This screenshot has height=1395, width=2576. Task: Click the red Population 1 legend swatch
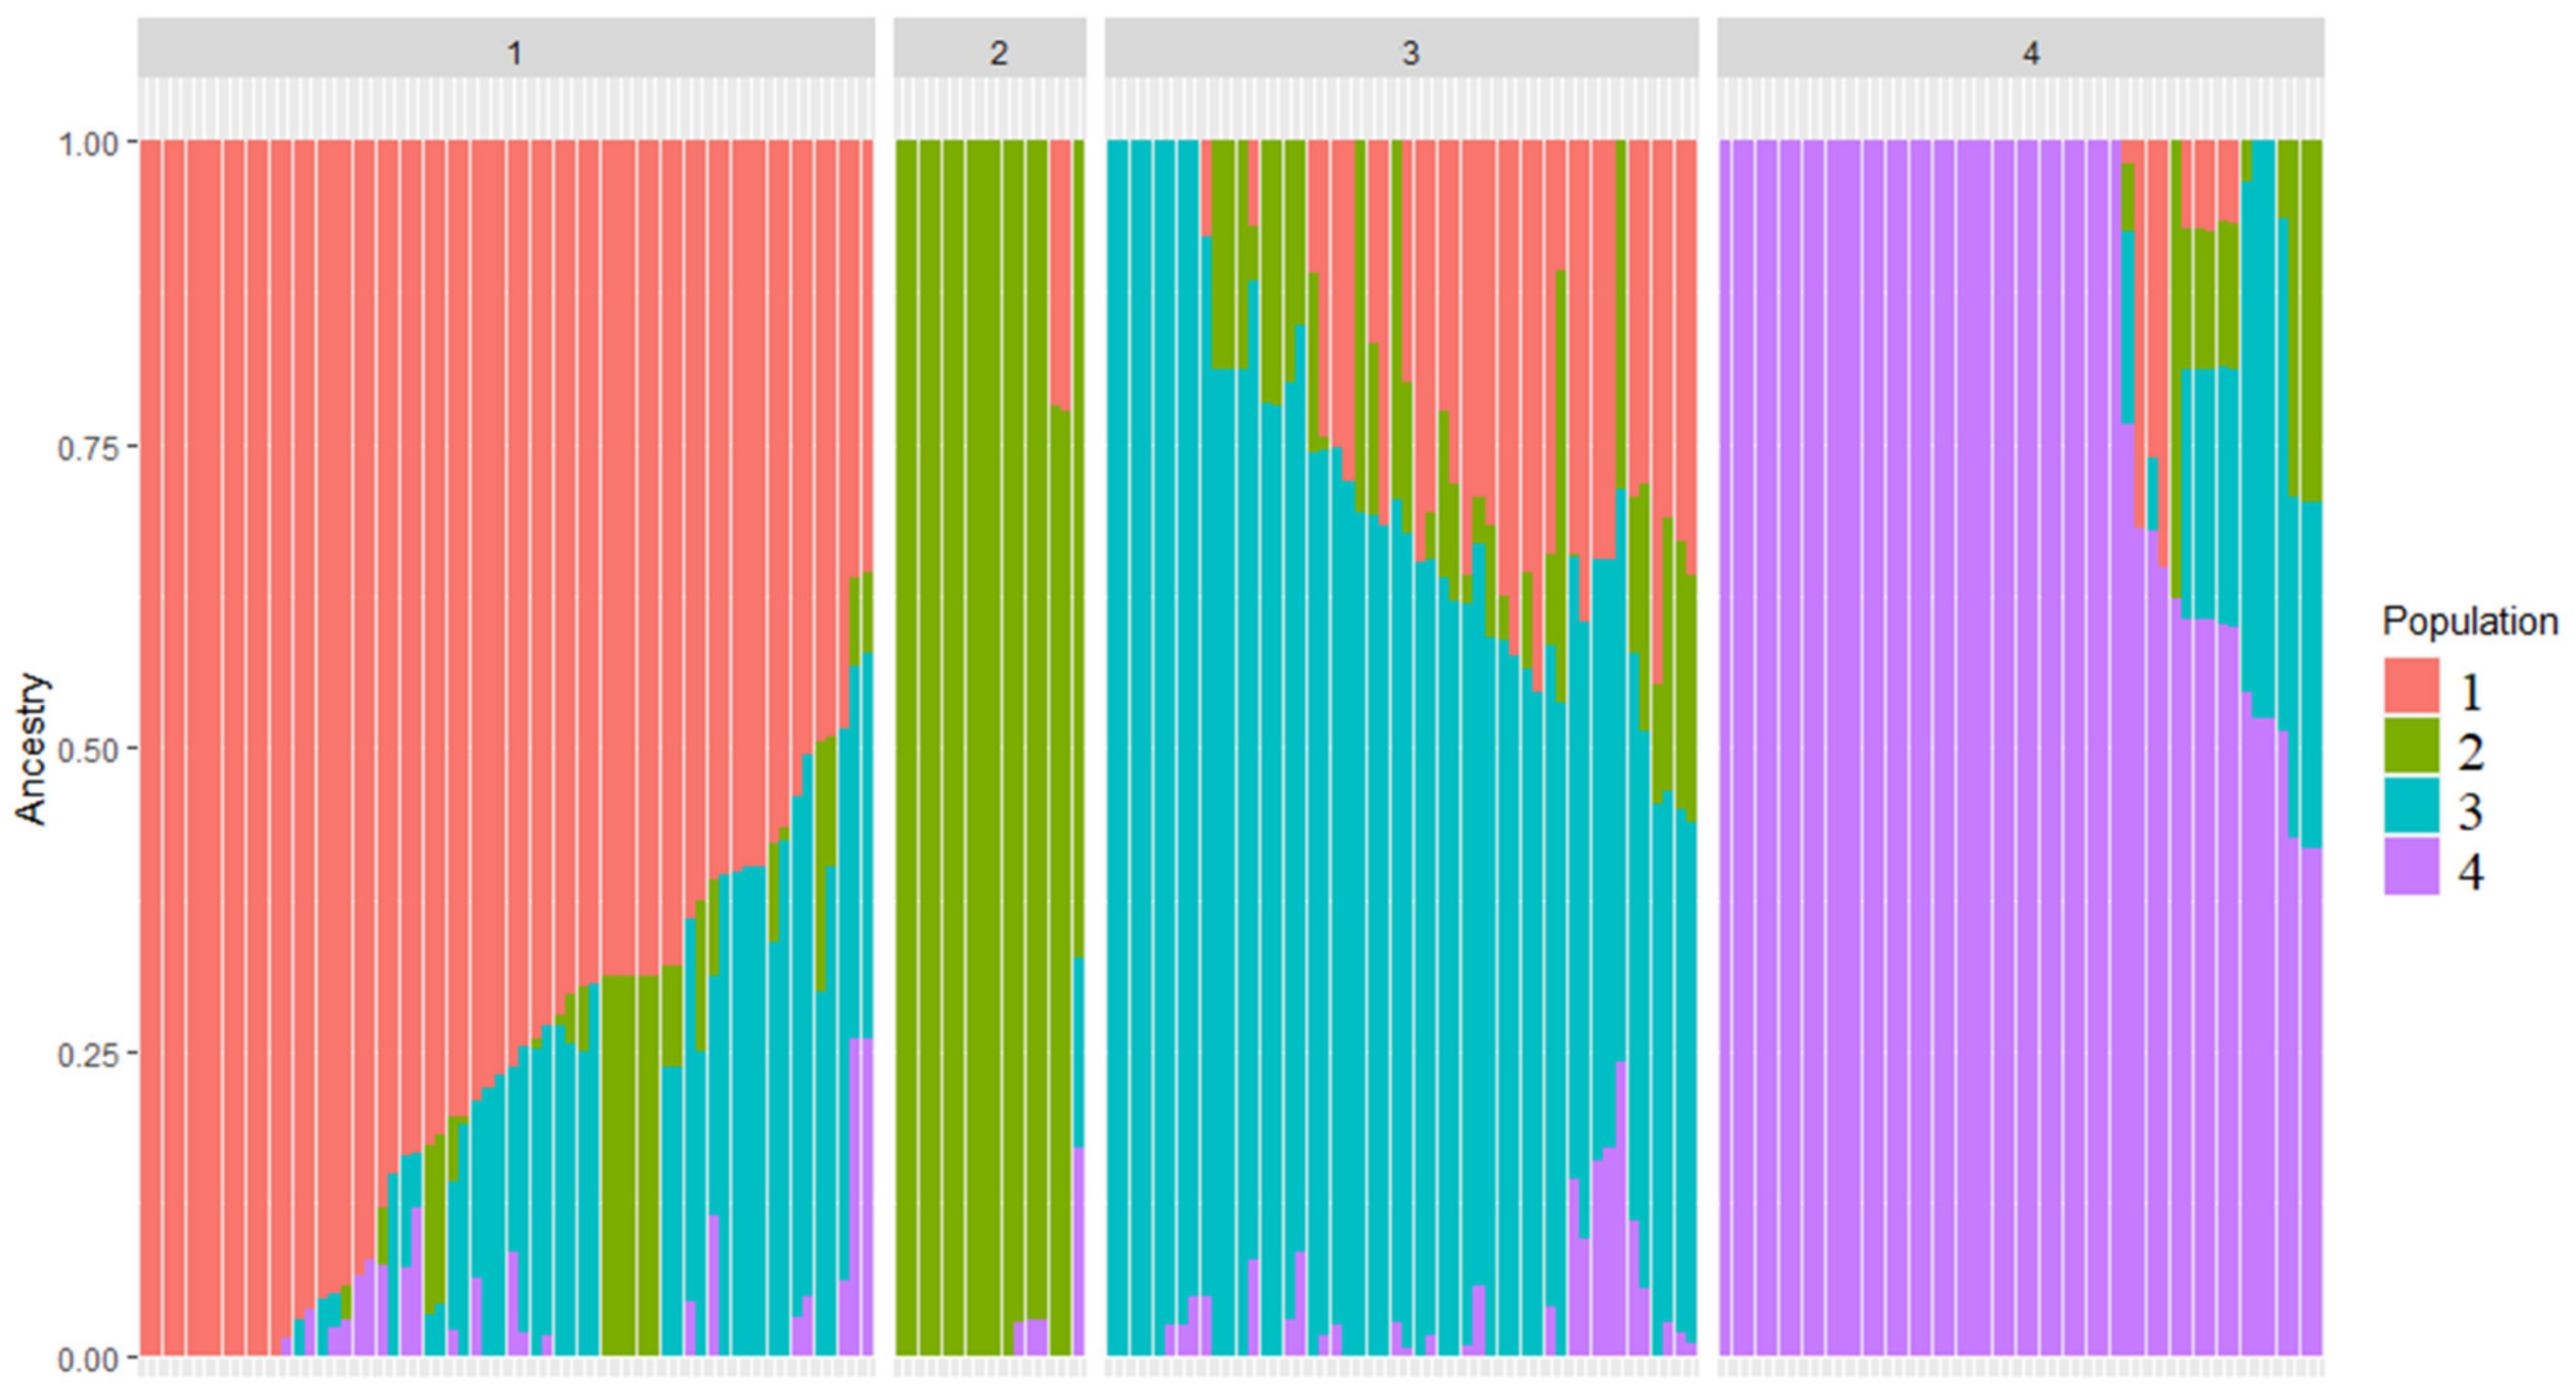2411,686
